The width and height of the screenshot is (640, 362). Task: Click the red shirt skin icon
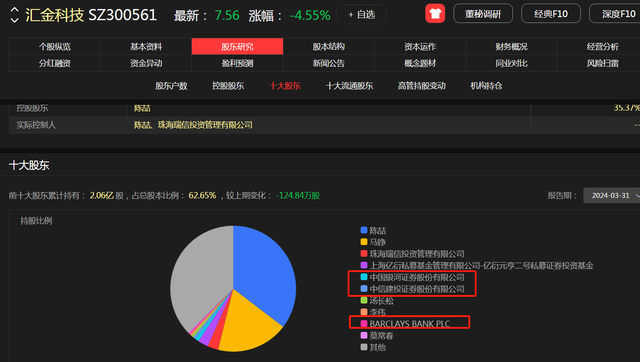coord(435,14)
